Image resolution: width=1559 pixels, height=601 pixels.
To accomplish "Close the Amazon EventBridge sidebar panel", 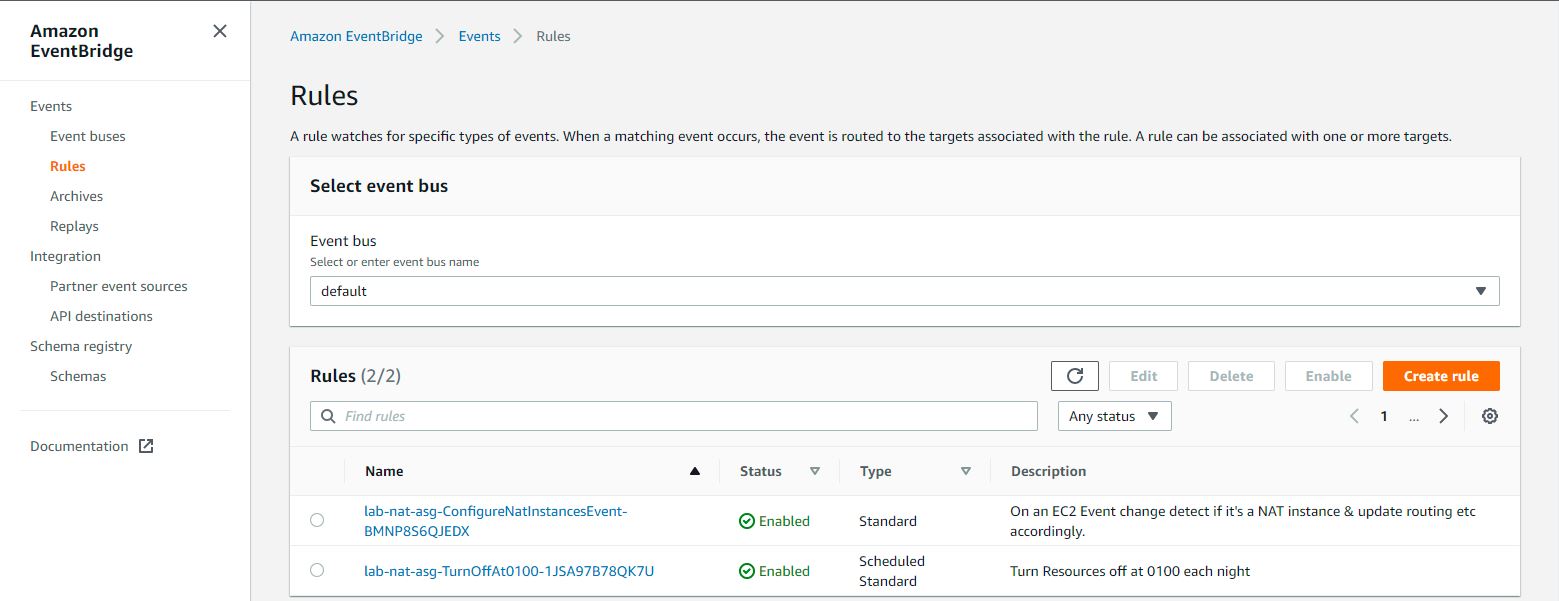I will (220, 31).
